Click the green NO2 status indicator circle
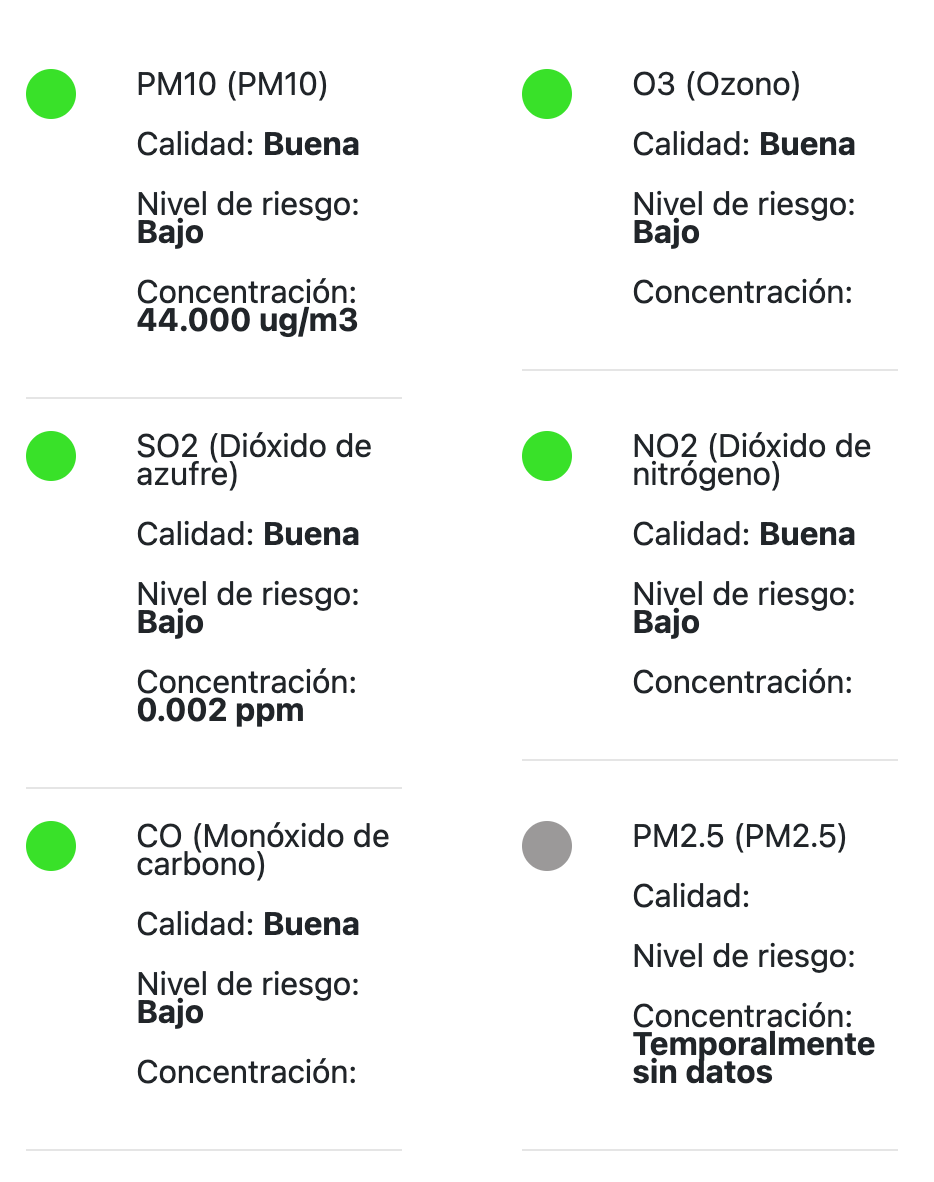The width and height of the screenshot is (934, 1182). point(547,456)
